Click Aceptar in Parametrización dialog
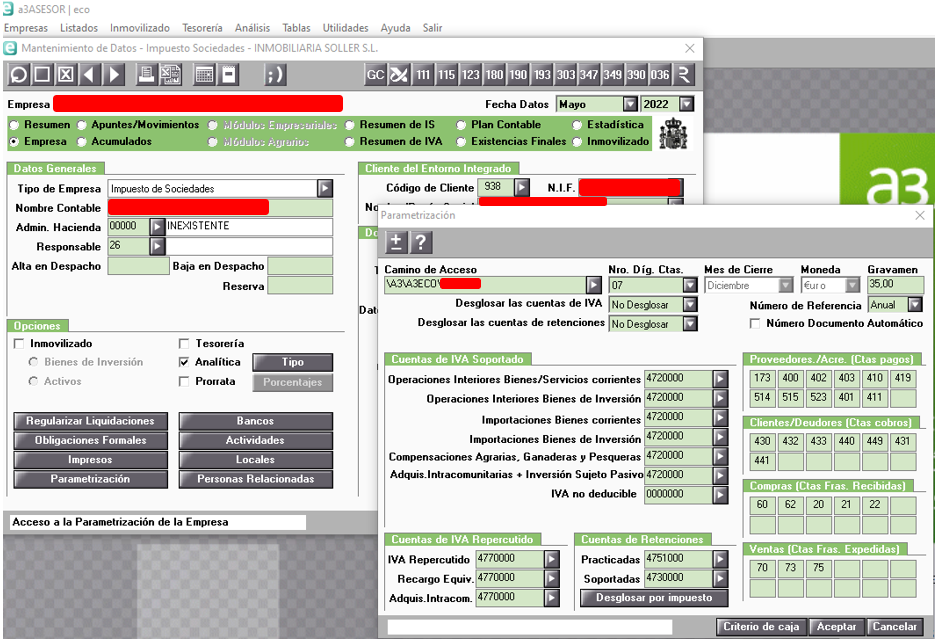 click(837, 627)
